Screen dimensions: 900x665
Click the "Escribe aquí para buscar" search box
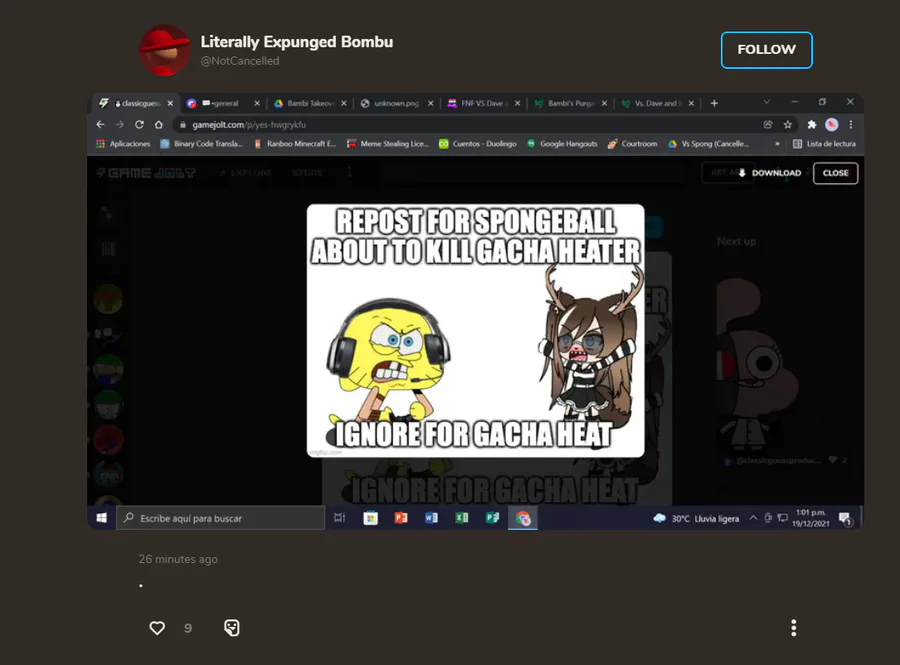[221, 518]
